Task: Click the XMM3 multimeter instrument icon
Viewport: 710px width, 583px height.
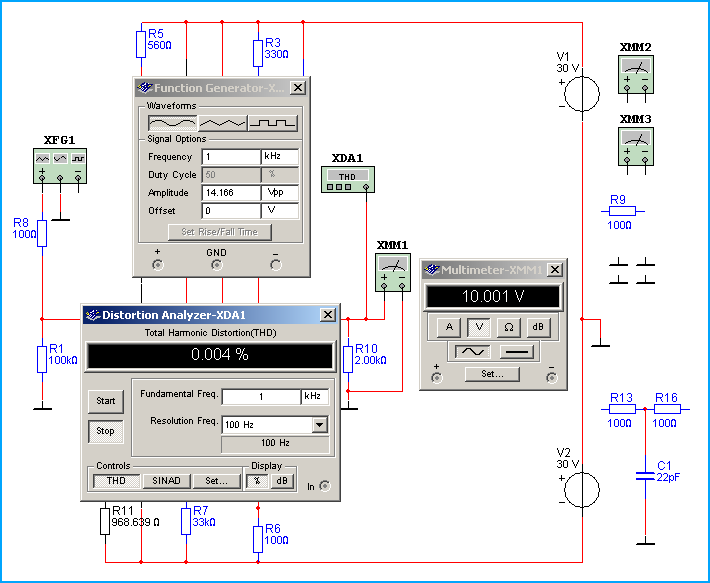Action: 636,147
